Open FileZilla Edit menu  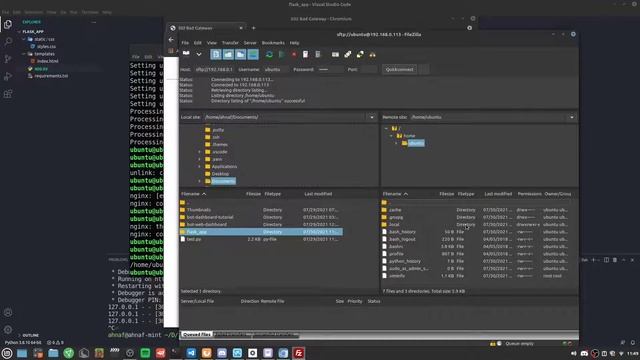coord(198,42)
